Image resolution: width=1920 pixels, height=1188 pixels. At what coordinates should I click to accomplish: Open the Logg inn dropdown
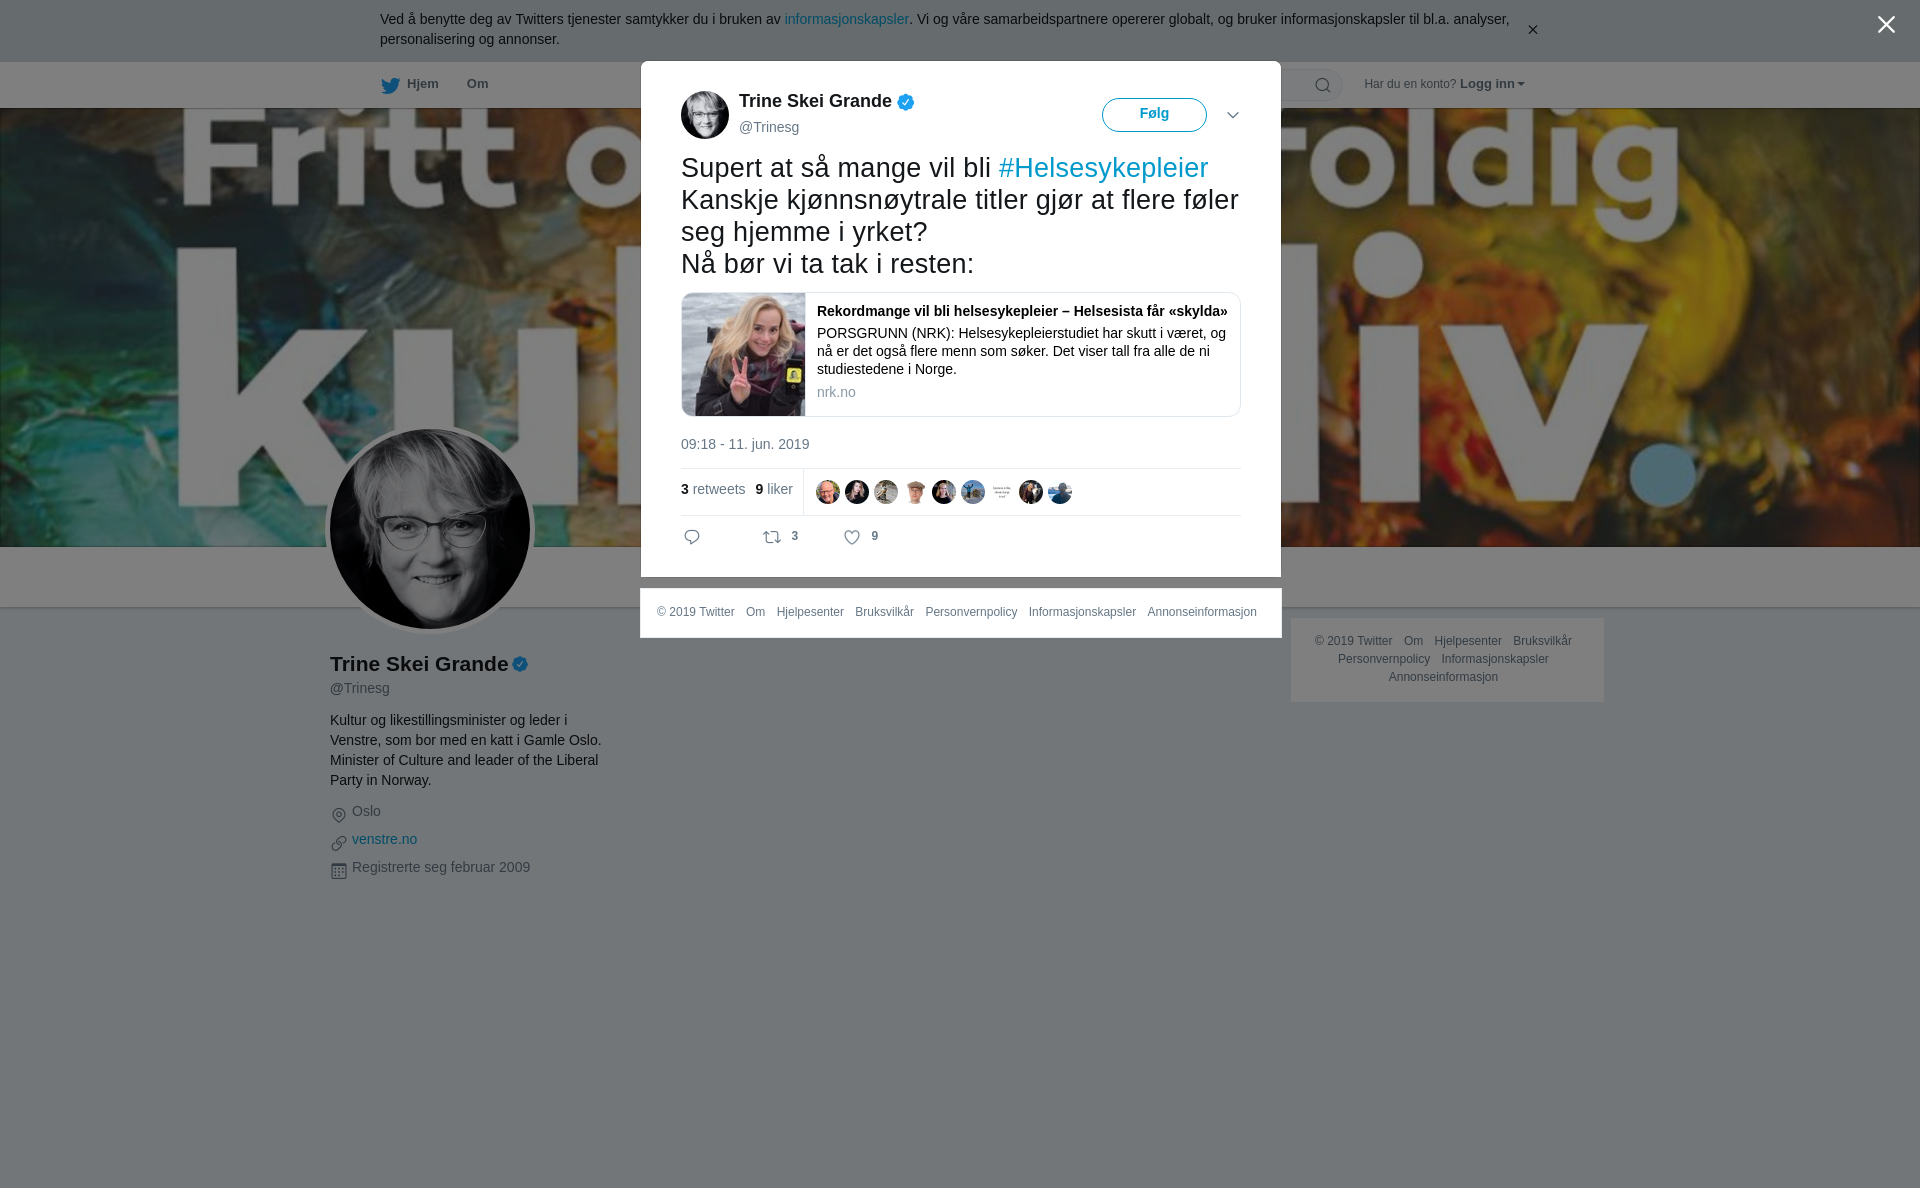pyautogui.click(x=1492, y=84)
